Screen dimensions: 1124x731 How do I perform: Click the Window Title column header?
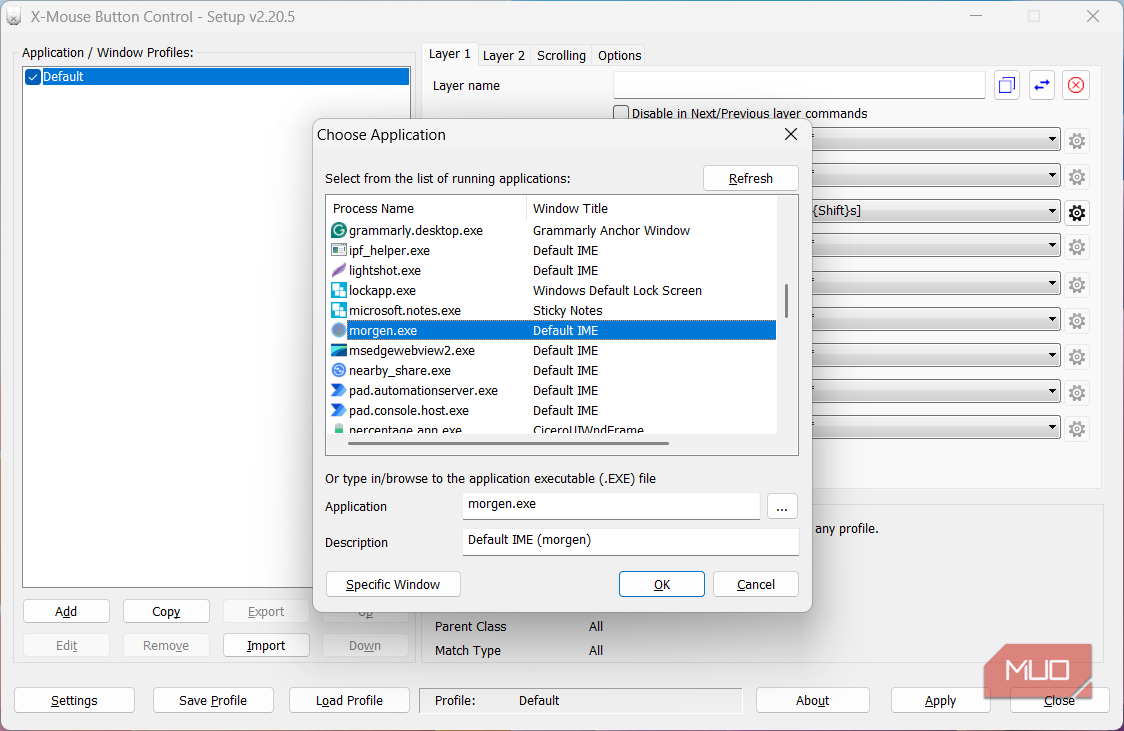pyautogui.click(x=651, y=209)
